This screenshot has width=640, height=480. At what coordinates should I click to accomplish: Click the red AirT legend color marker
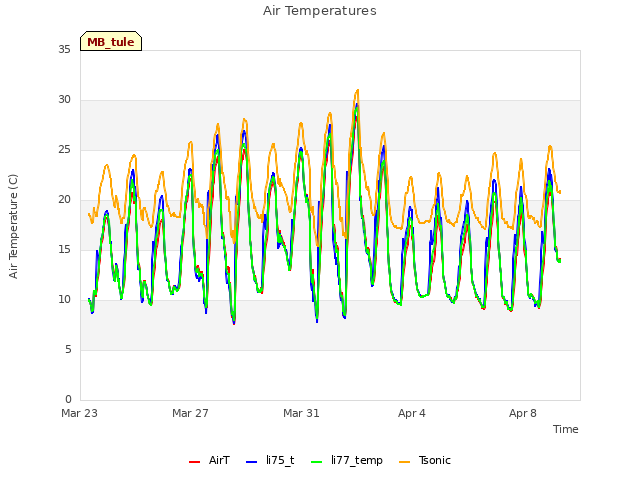tap(194, 462)
